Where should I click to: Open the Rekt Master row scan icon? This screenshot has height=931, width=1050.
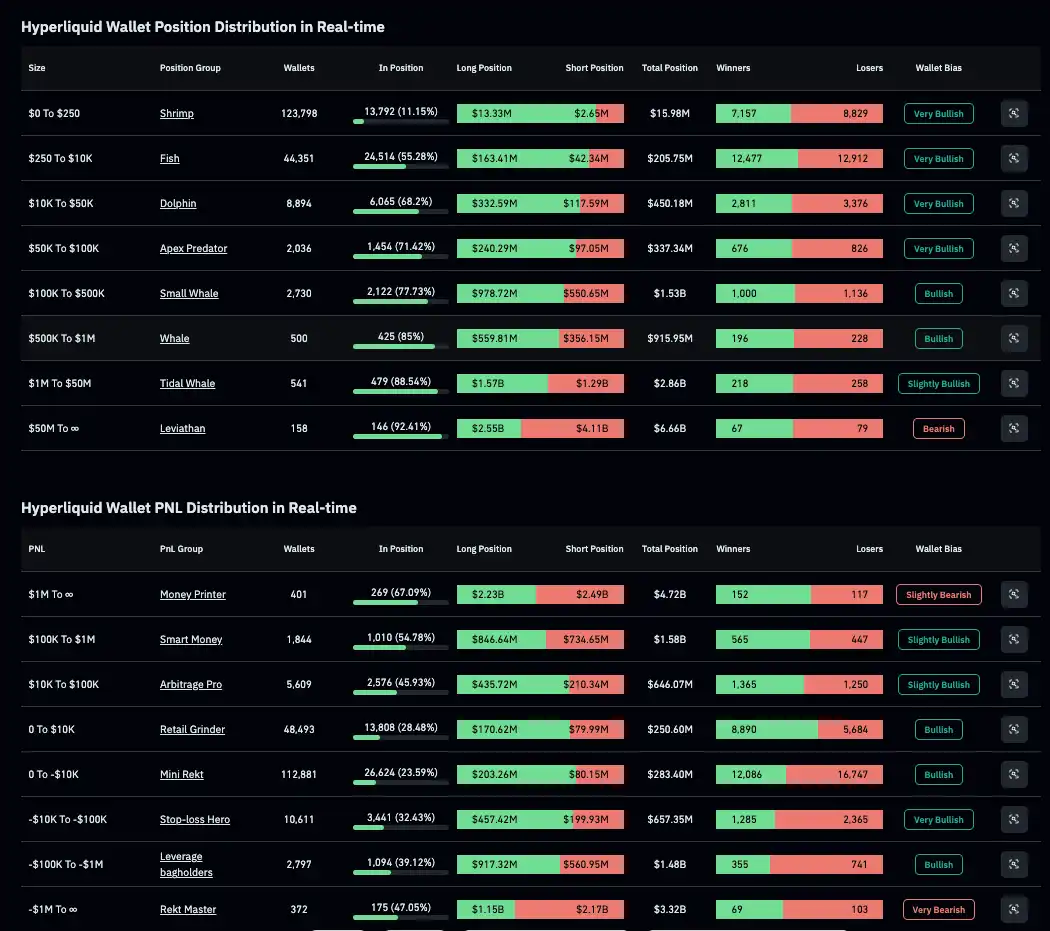(1014, 909)
